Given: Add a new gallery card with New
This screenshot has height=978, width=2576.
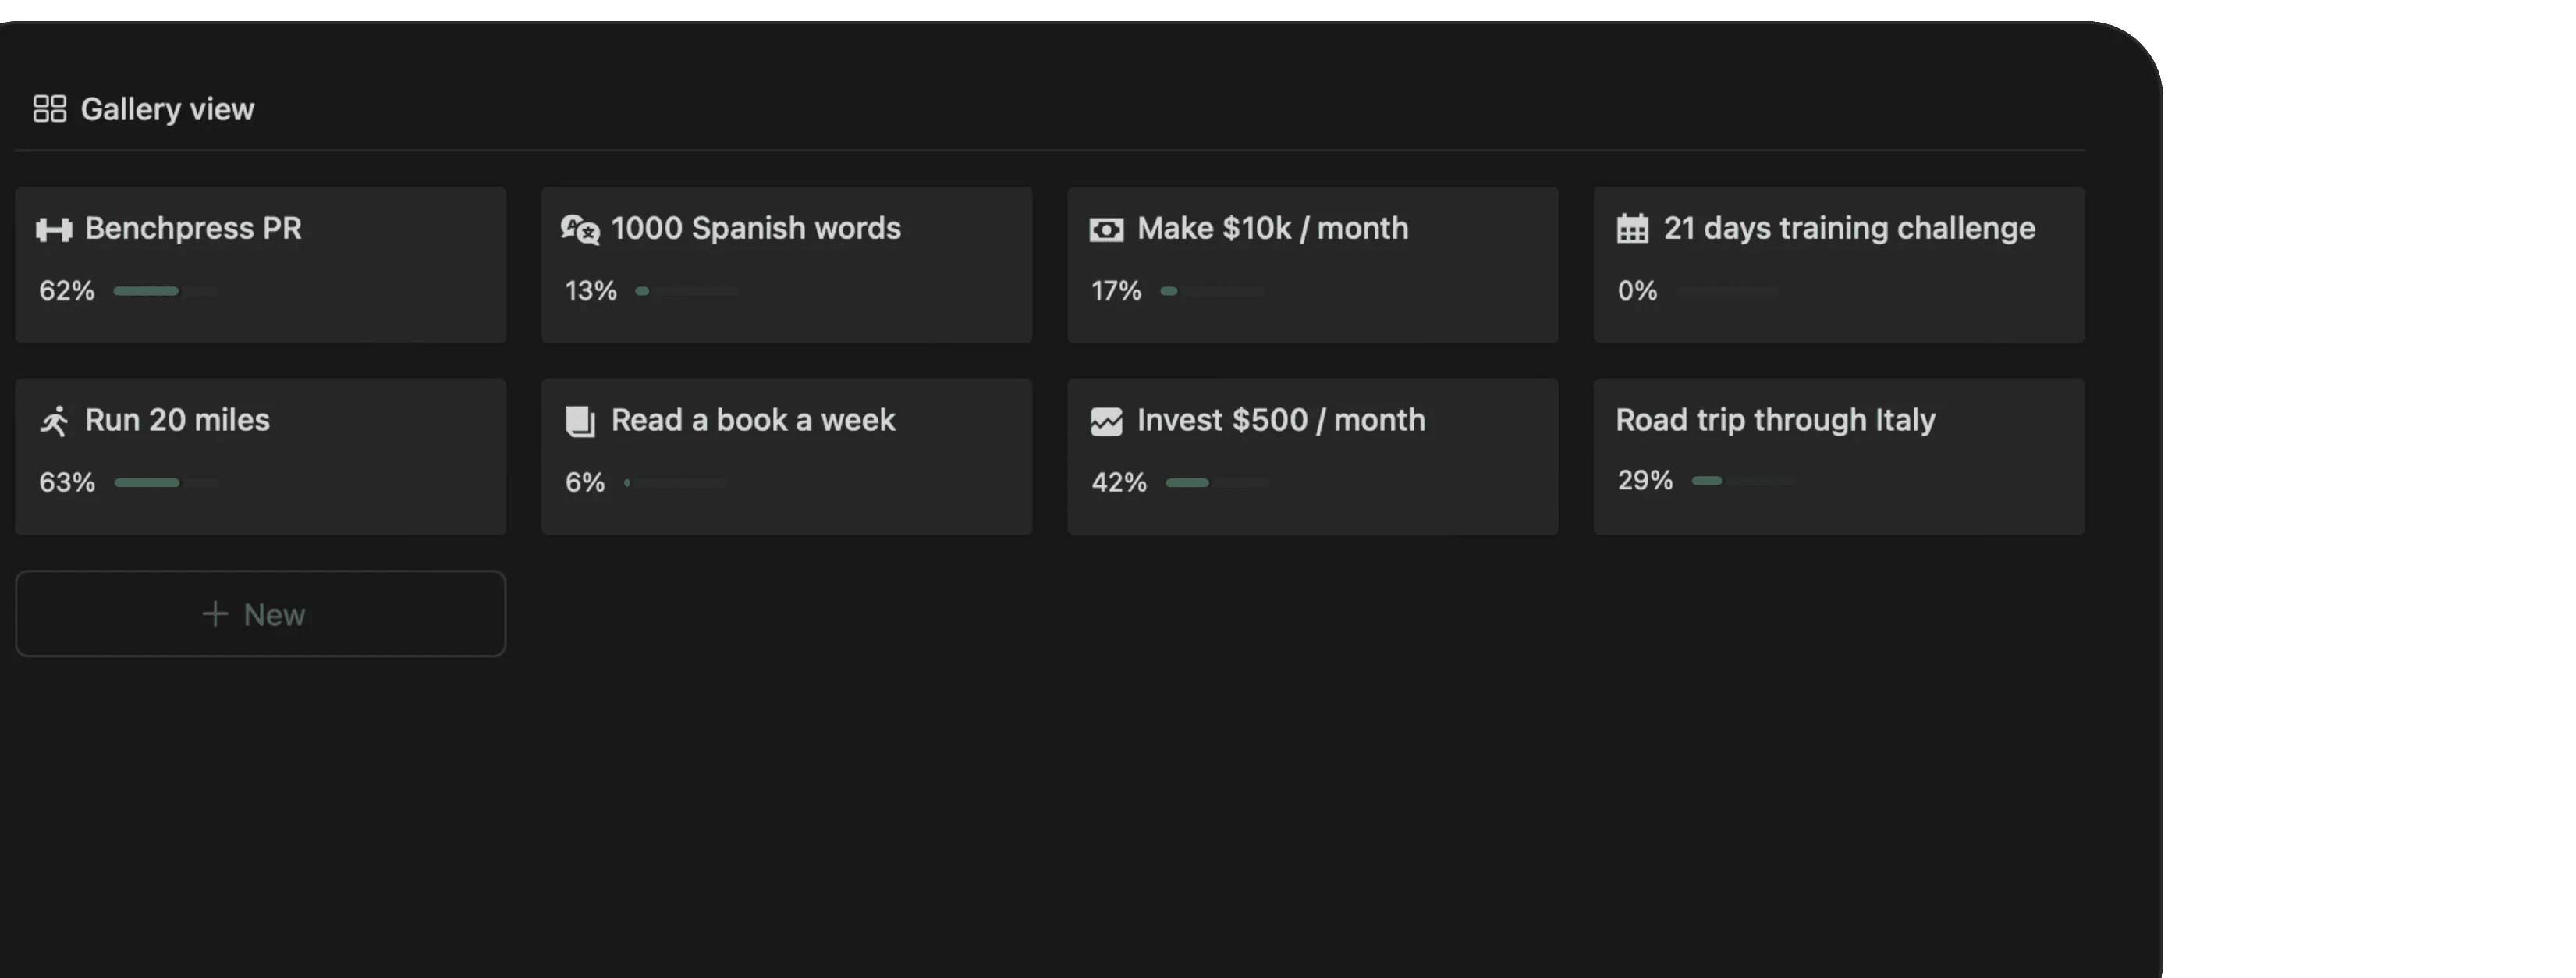Looking at the screenshot, I should click(260, 613).
